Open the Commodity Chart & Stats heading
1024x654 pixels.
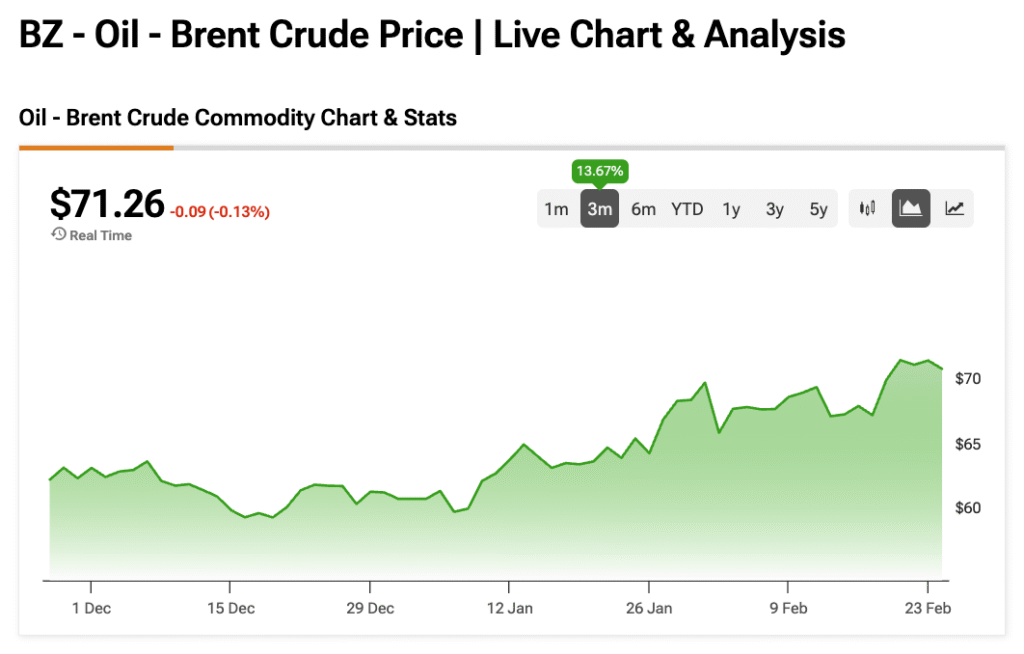[x=238, y=118]
